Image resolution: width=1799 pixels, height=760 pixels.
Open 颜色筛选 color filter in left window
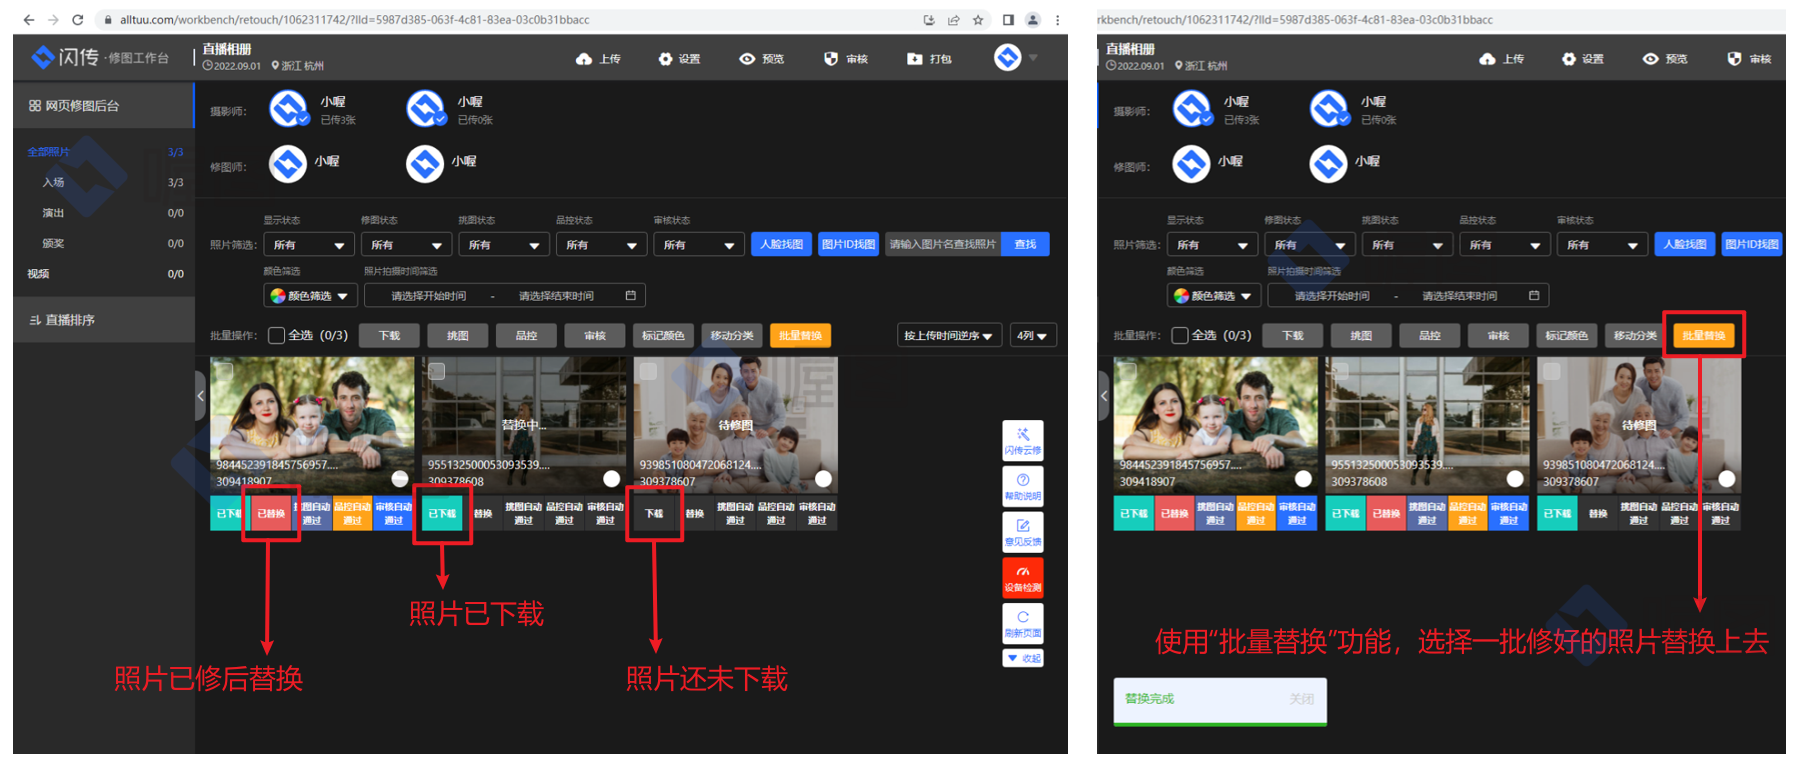pos(310,296)
